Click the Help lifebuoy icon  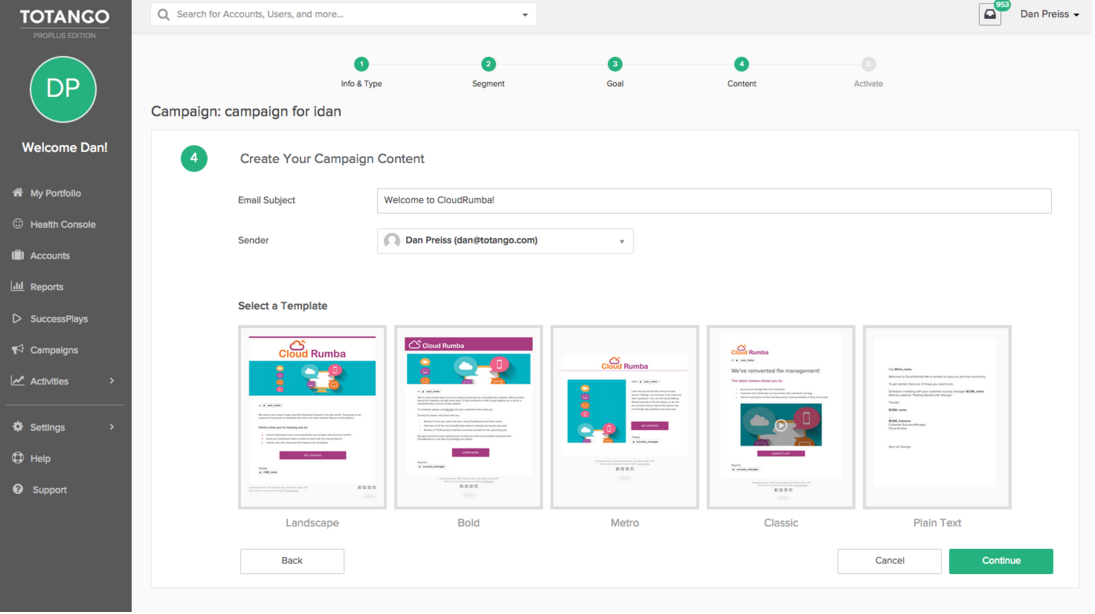[17, 458]
